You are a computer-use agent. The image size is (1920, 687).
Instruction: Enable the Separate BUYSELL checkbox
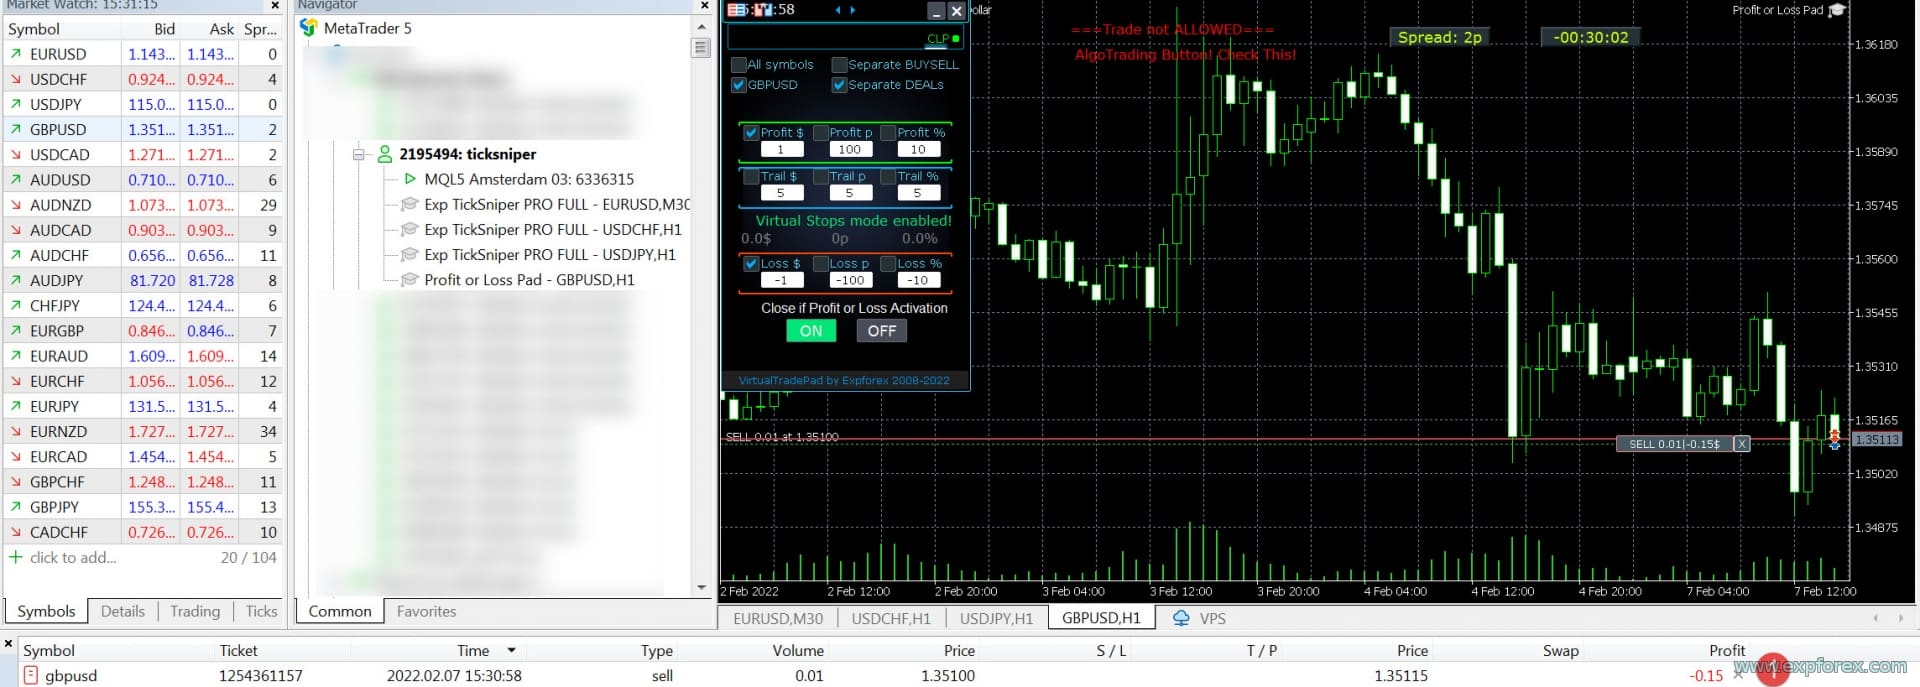pos(840,65)
